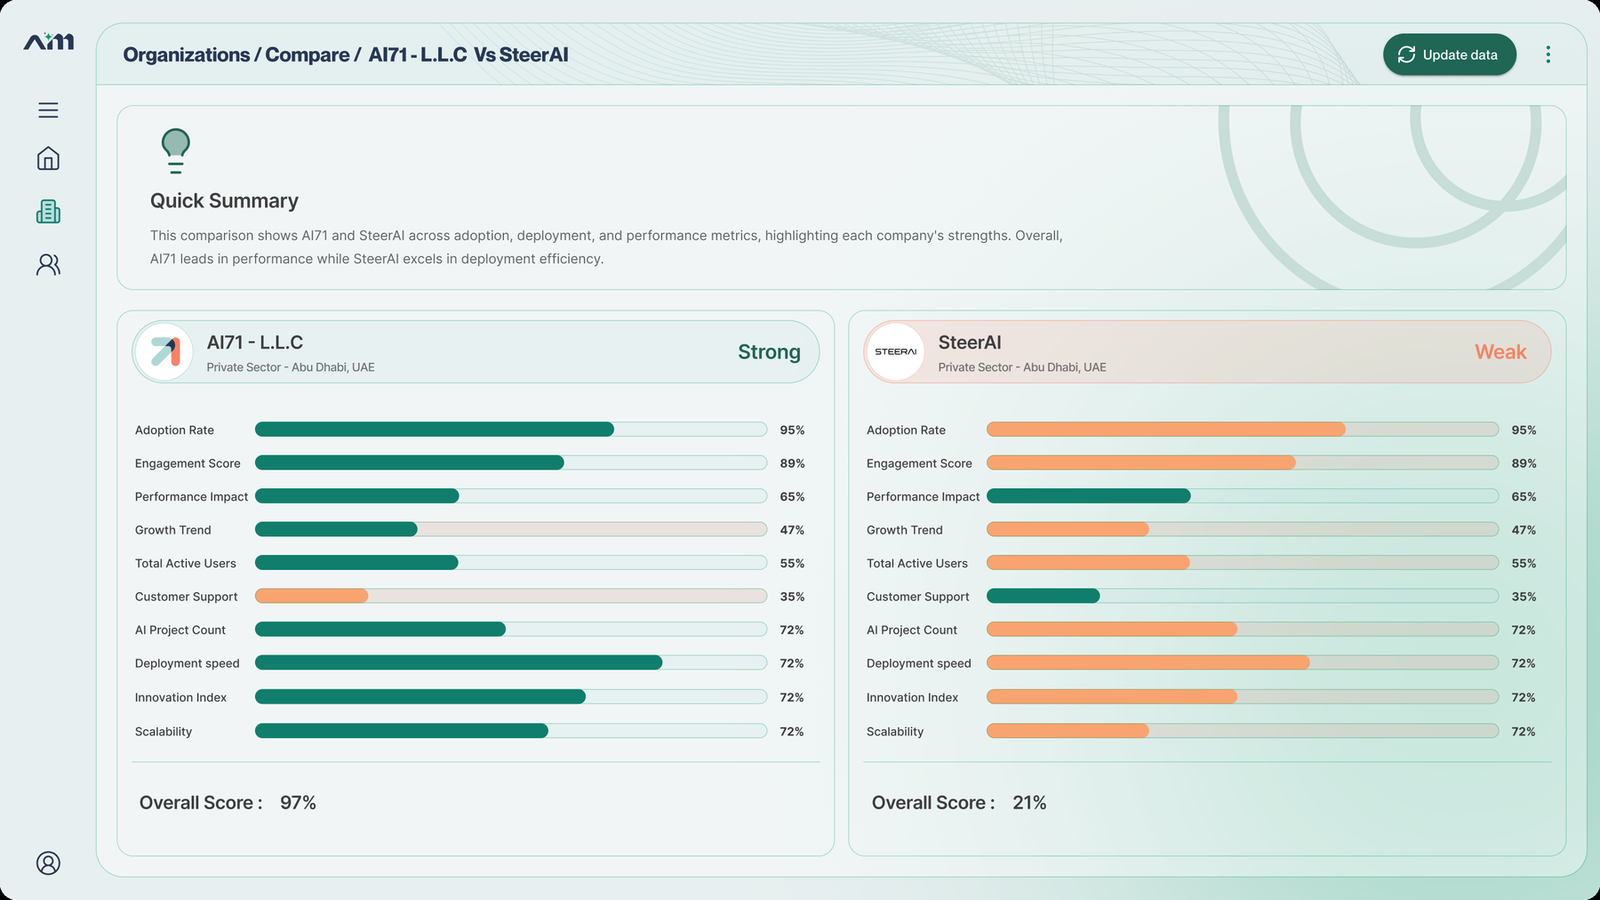Viewport: 1600px width, 900px height.
Task: Click the AI71 company logo
Action: [x=164, y=352]
